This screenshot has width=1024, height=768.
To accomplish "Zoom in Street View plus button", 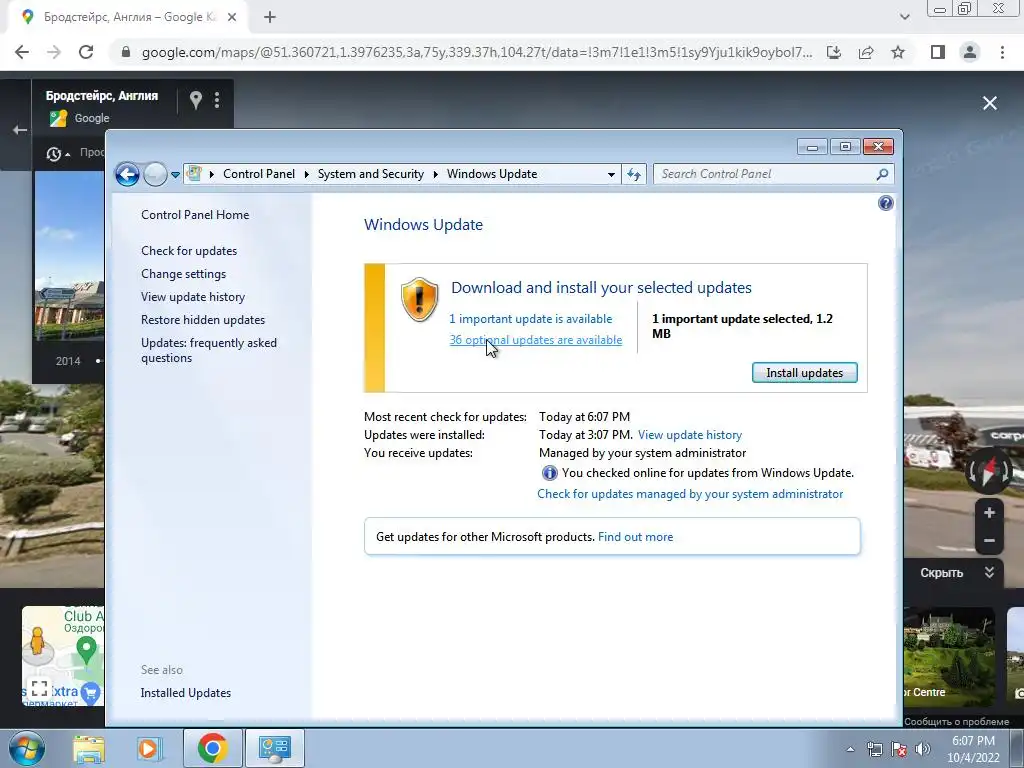I will [x=989, y=513].
